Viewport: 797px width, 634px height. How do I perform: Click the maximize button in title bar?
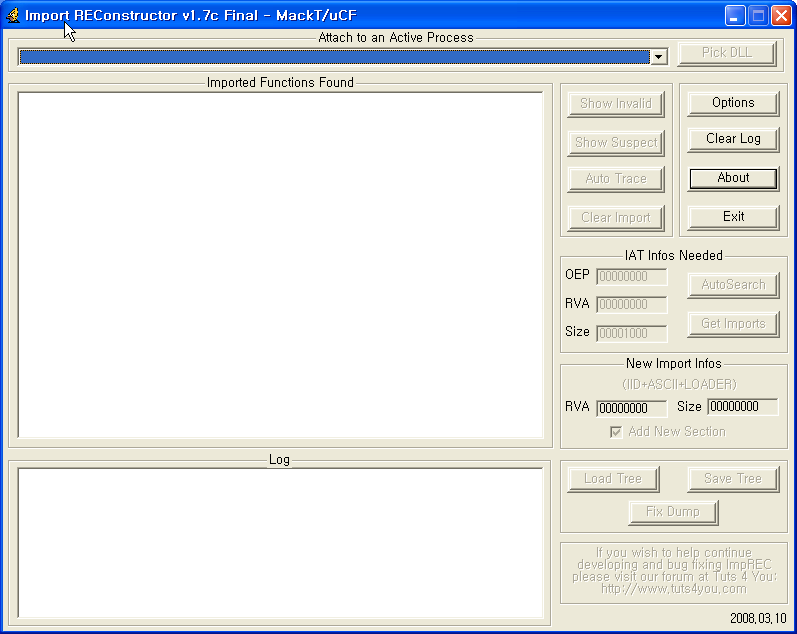(758, 16)
